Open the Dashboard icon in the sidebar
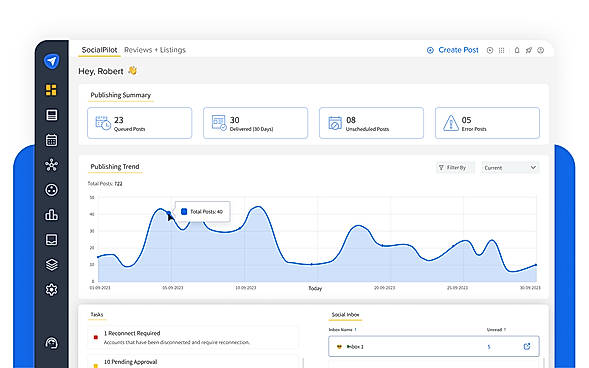Viewport: 589px width, 368px height. (51, 90)
